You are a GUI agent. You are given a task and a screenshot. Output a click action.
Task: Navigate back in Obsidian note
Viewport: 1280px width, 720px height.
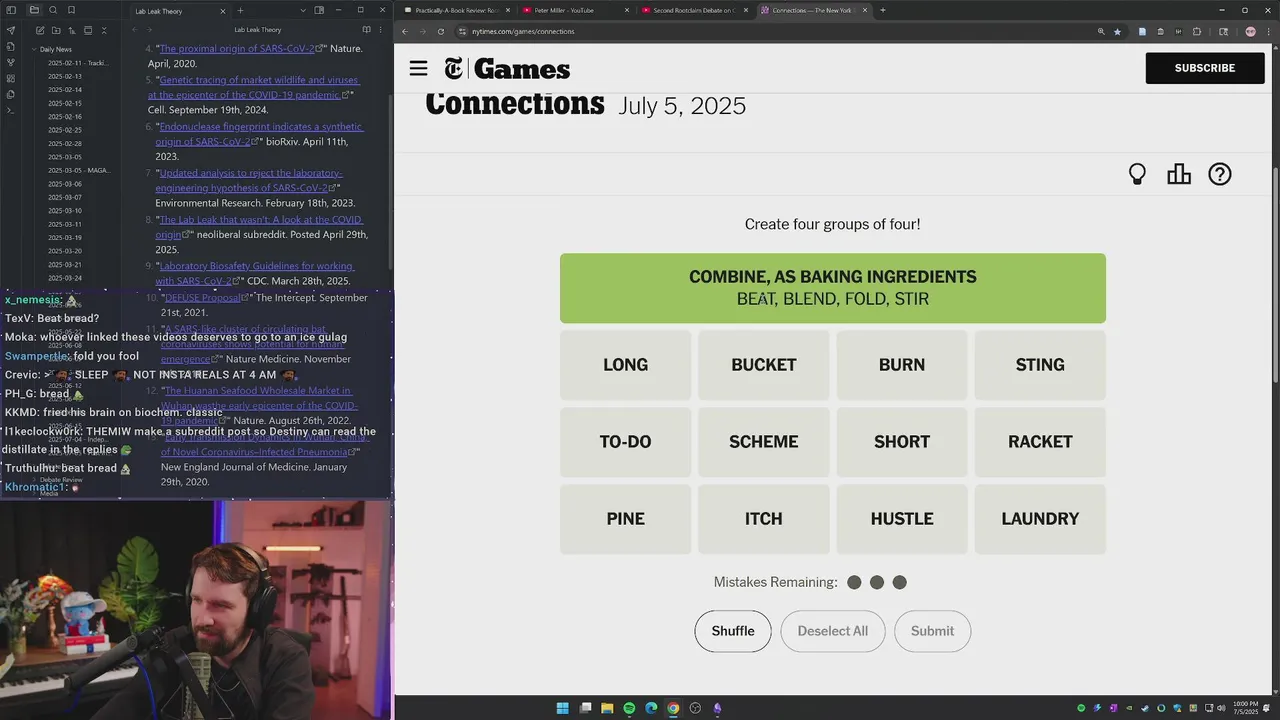pos(134,30)
